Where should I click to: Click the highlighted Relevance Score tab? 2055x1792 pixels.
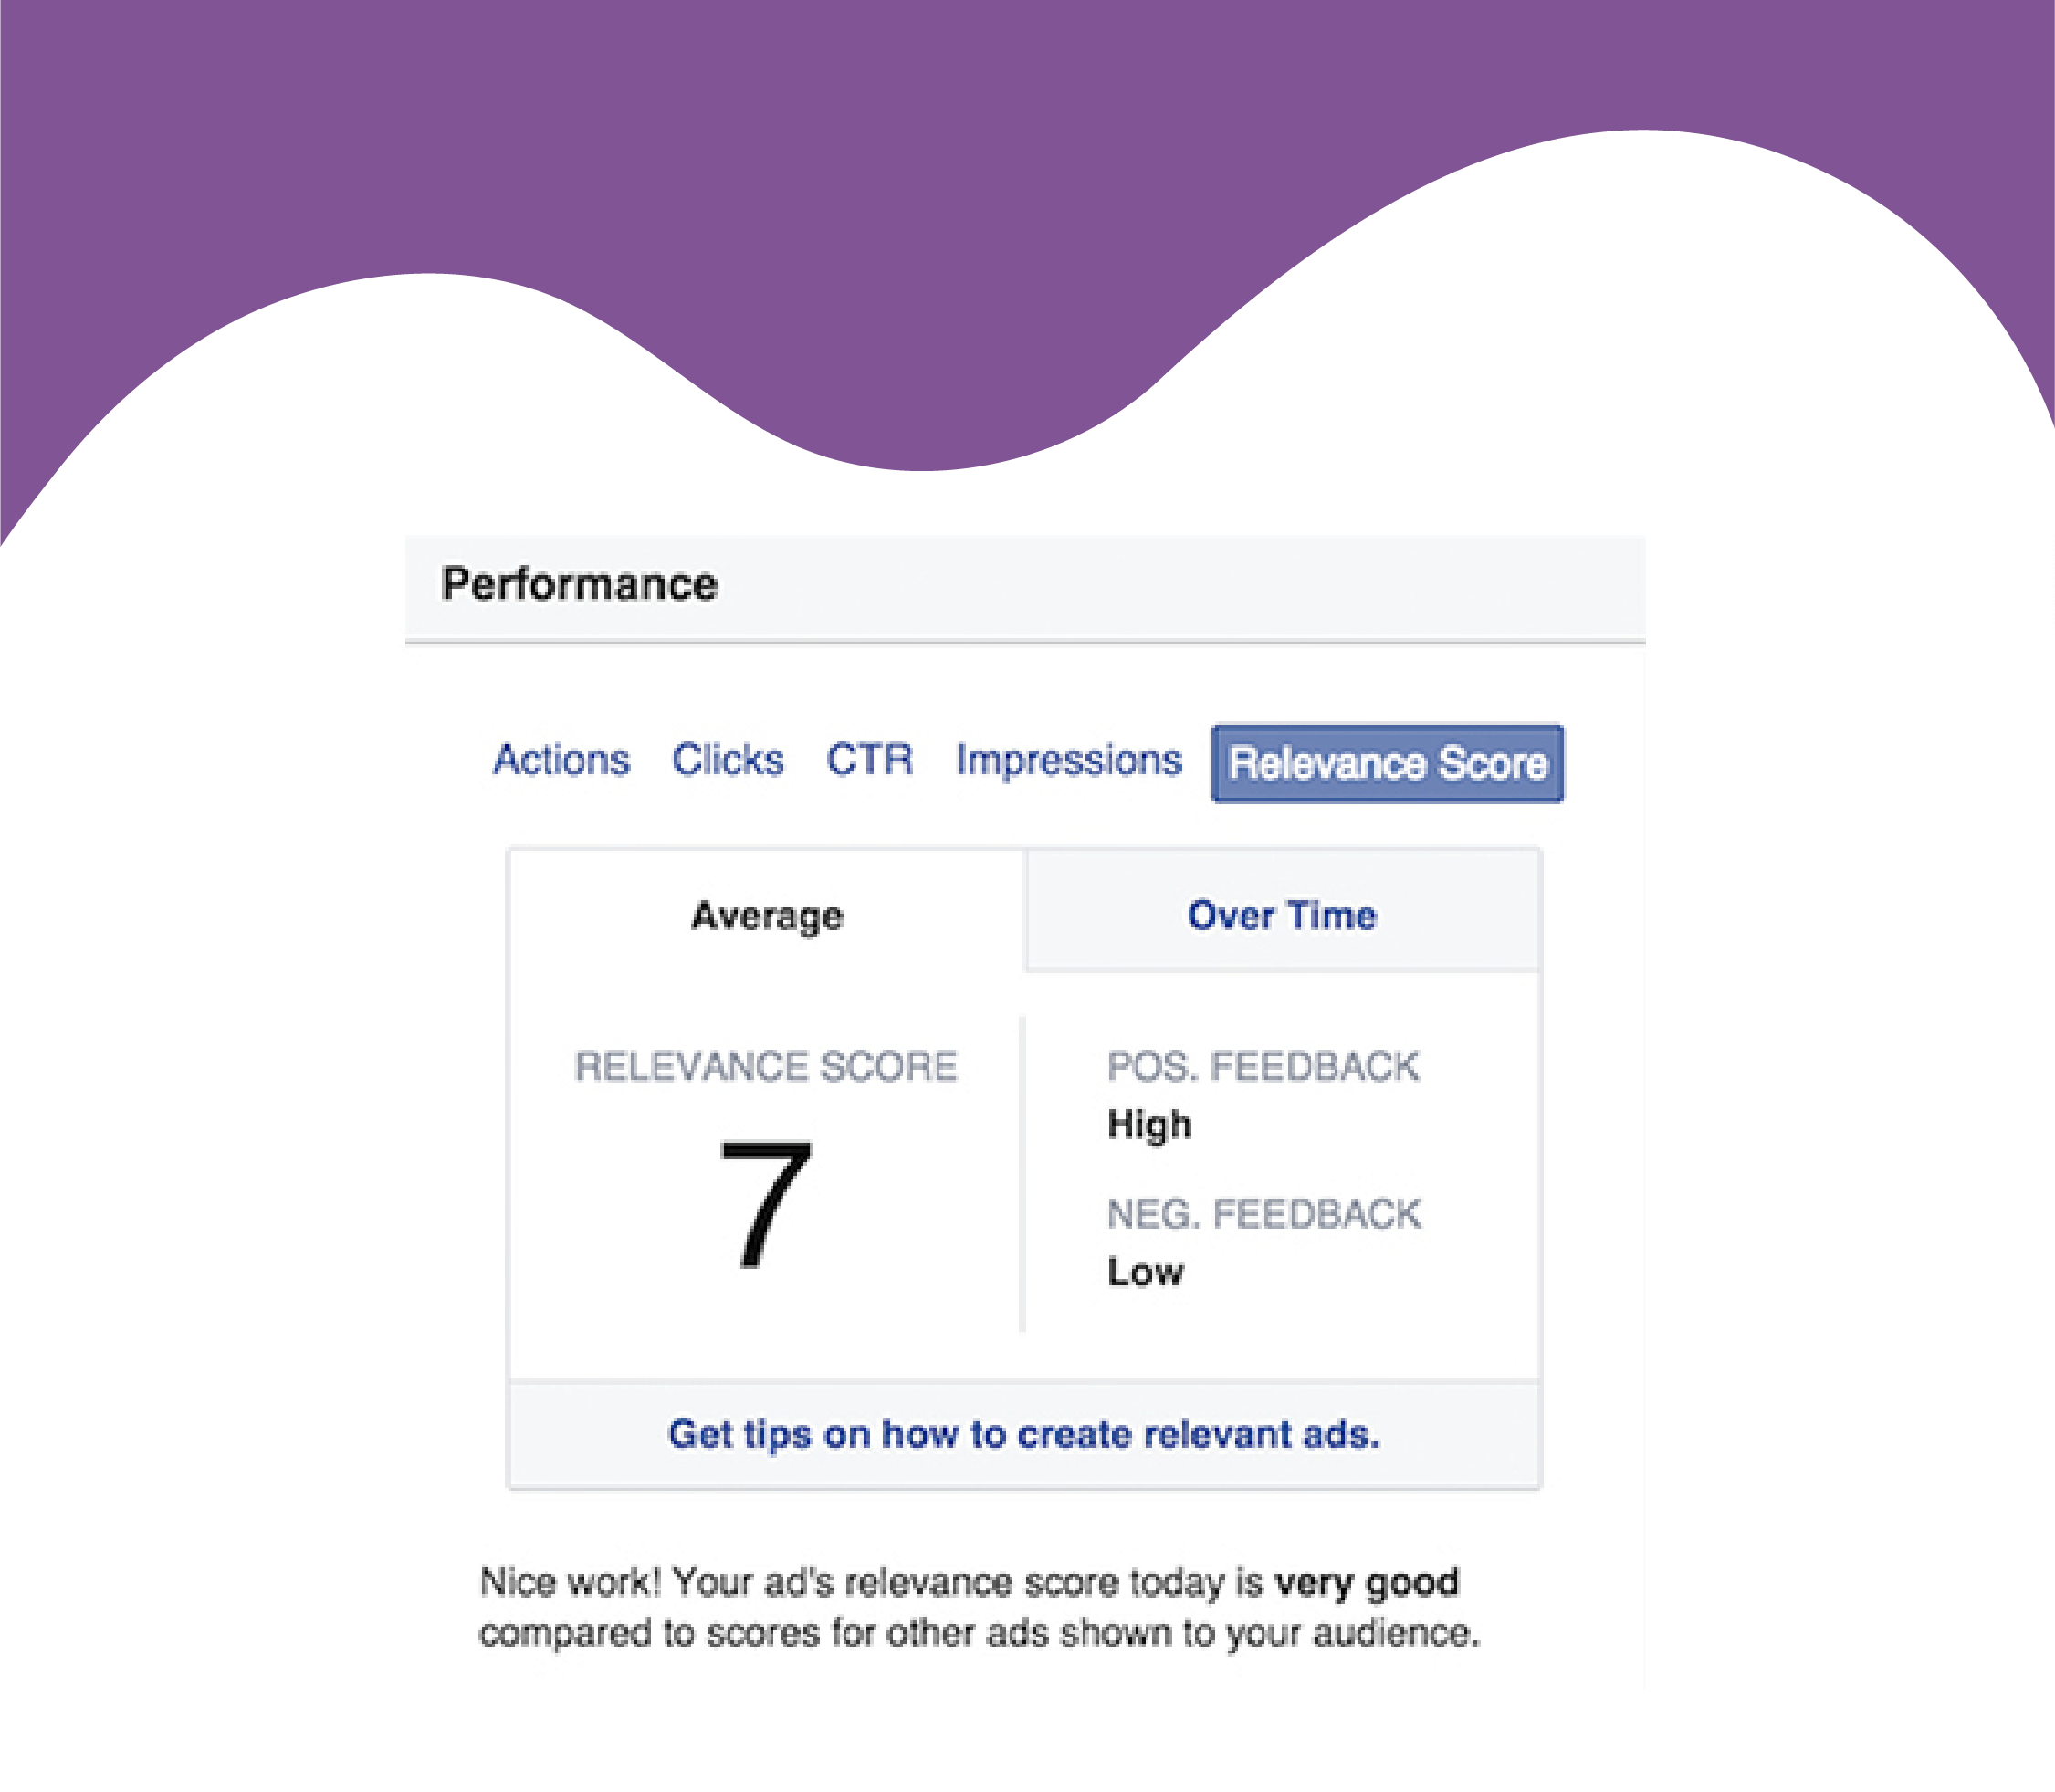[1387, 764]
